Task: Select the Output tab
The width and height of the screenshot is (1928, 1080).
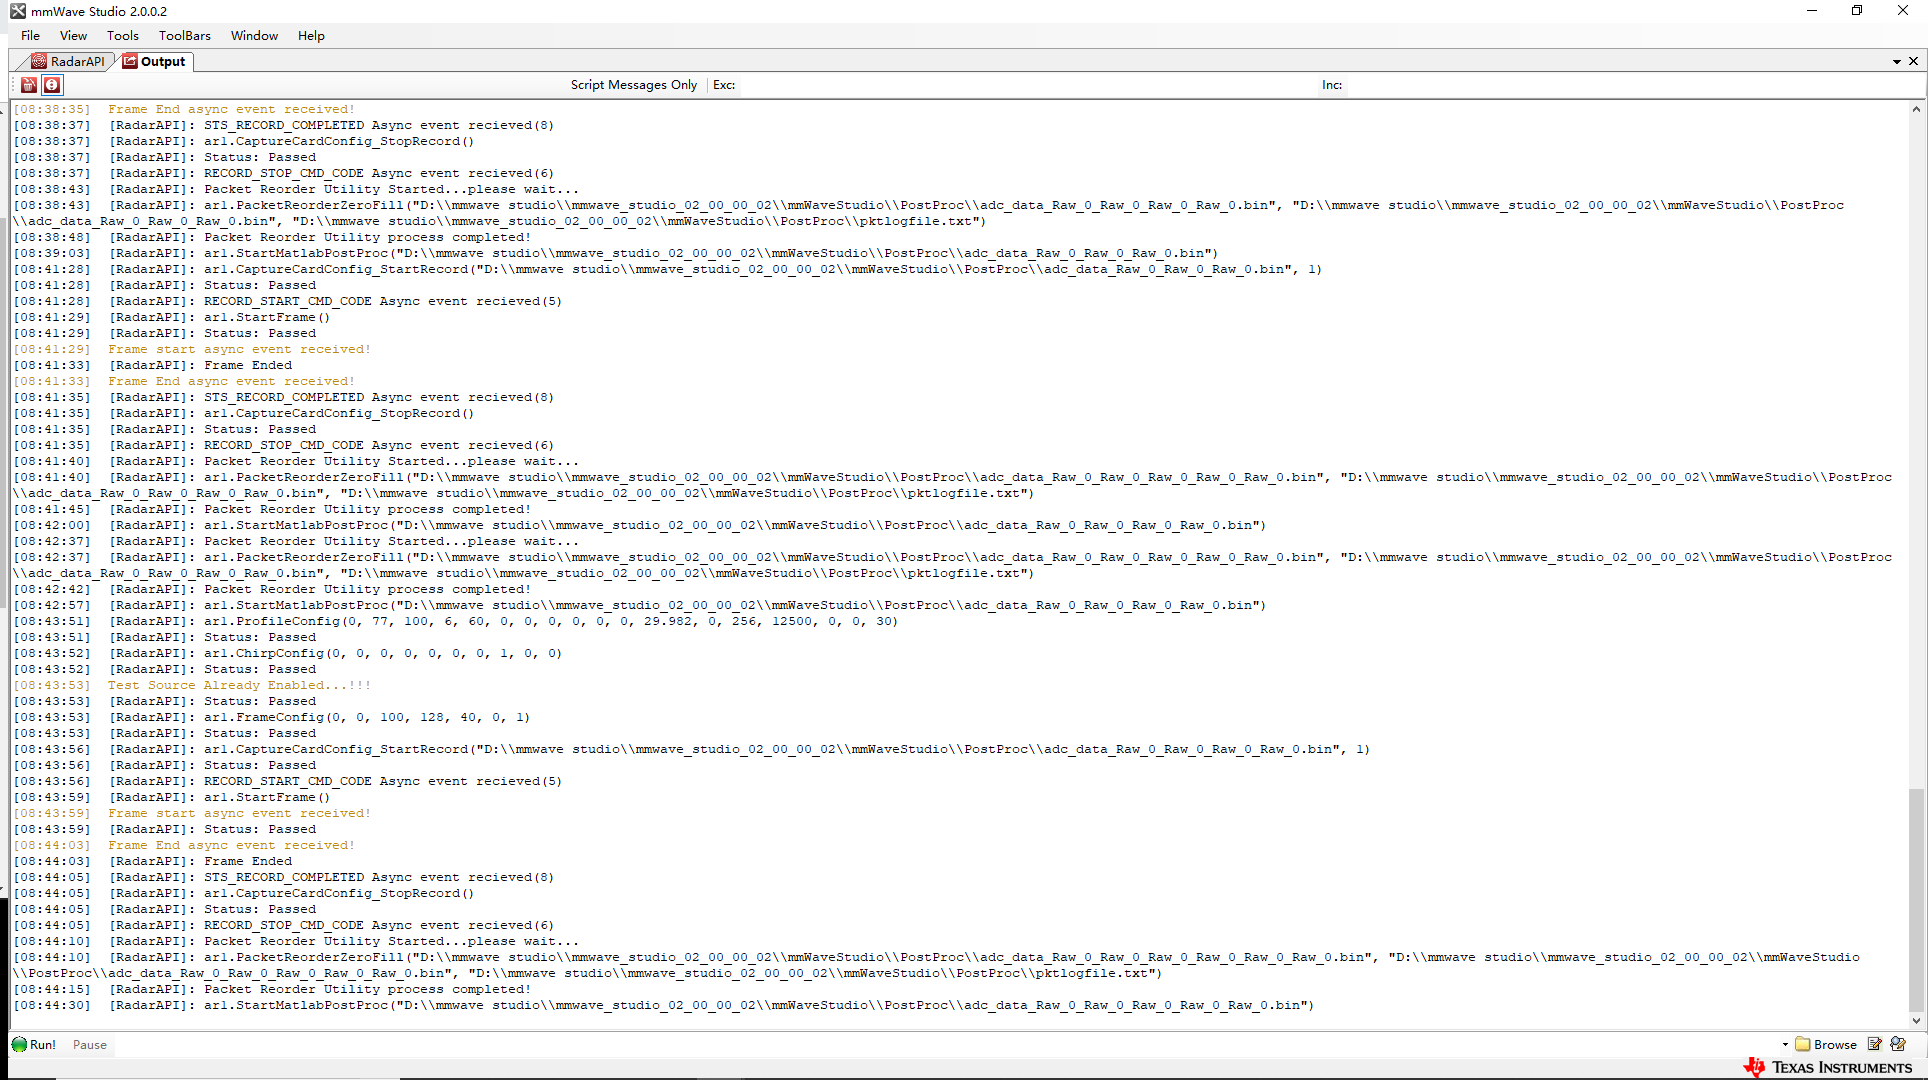Action: click(155, 61)
